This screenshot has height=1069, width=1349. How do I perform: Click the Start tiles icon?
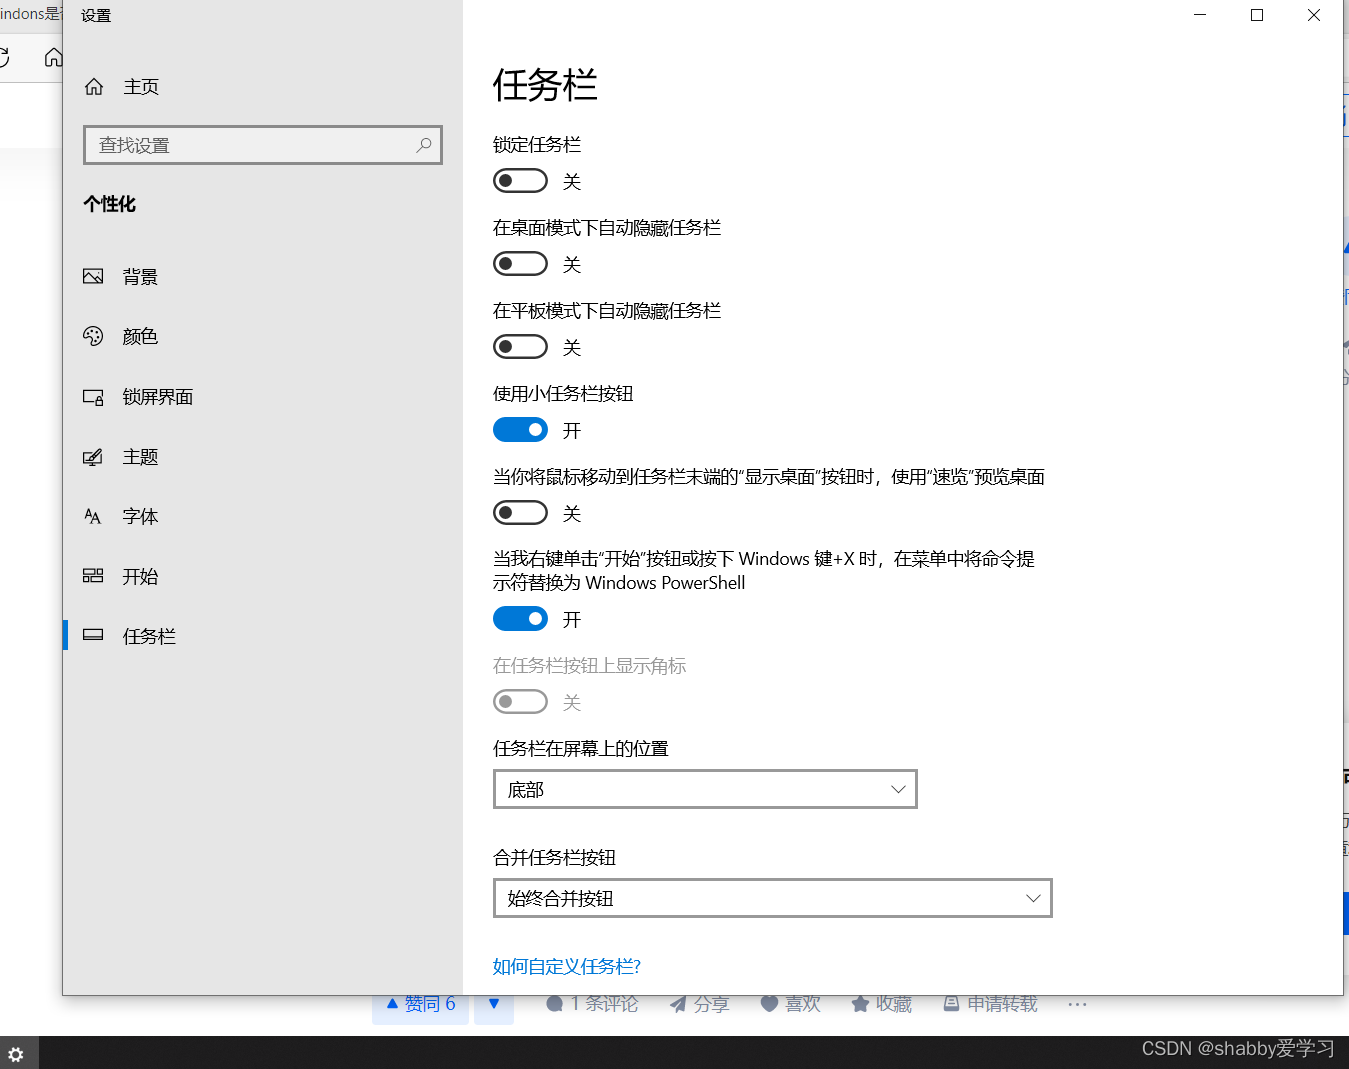coord(93,576)
